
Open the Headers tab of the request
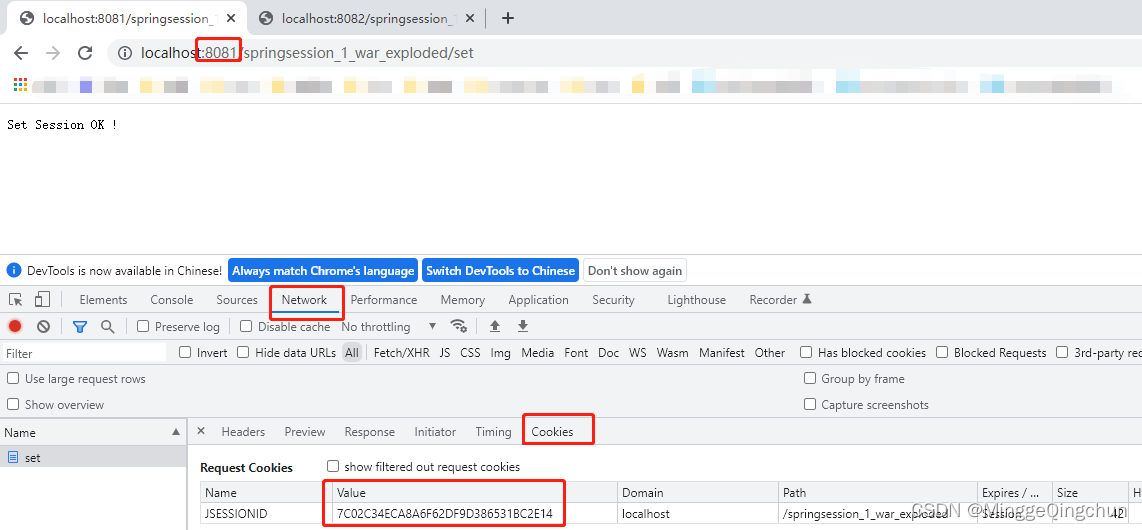pyautogui.click(x=243, y=432)
